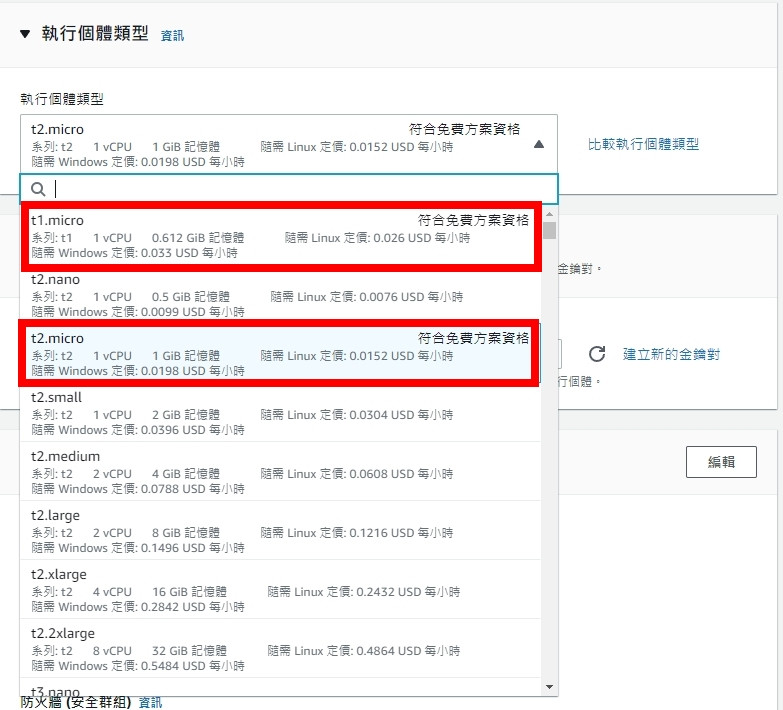This screenshot has height=710, width=783.
Task: Open the 建立新的金鑰對 link
Action: pyautogui.click(x=671, y=355)
